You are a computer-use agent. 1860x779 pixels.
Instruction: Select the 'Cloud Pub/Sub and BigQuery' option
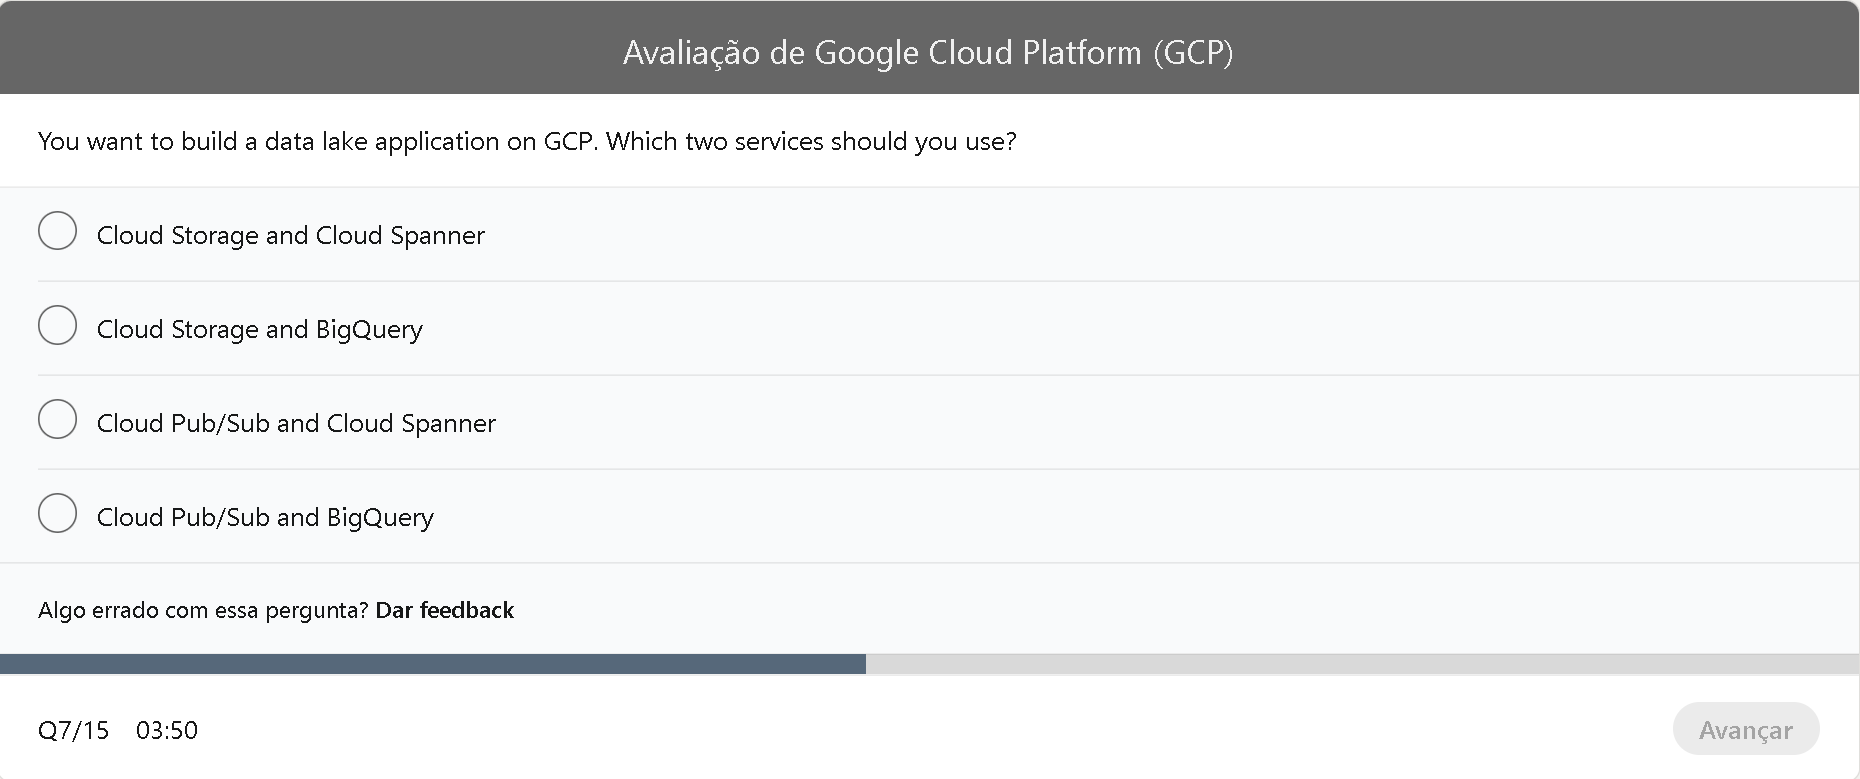coord(57,513)
